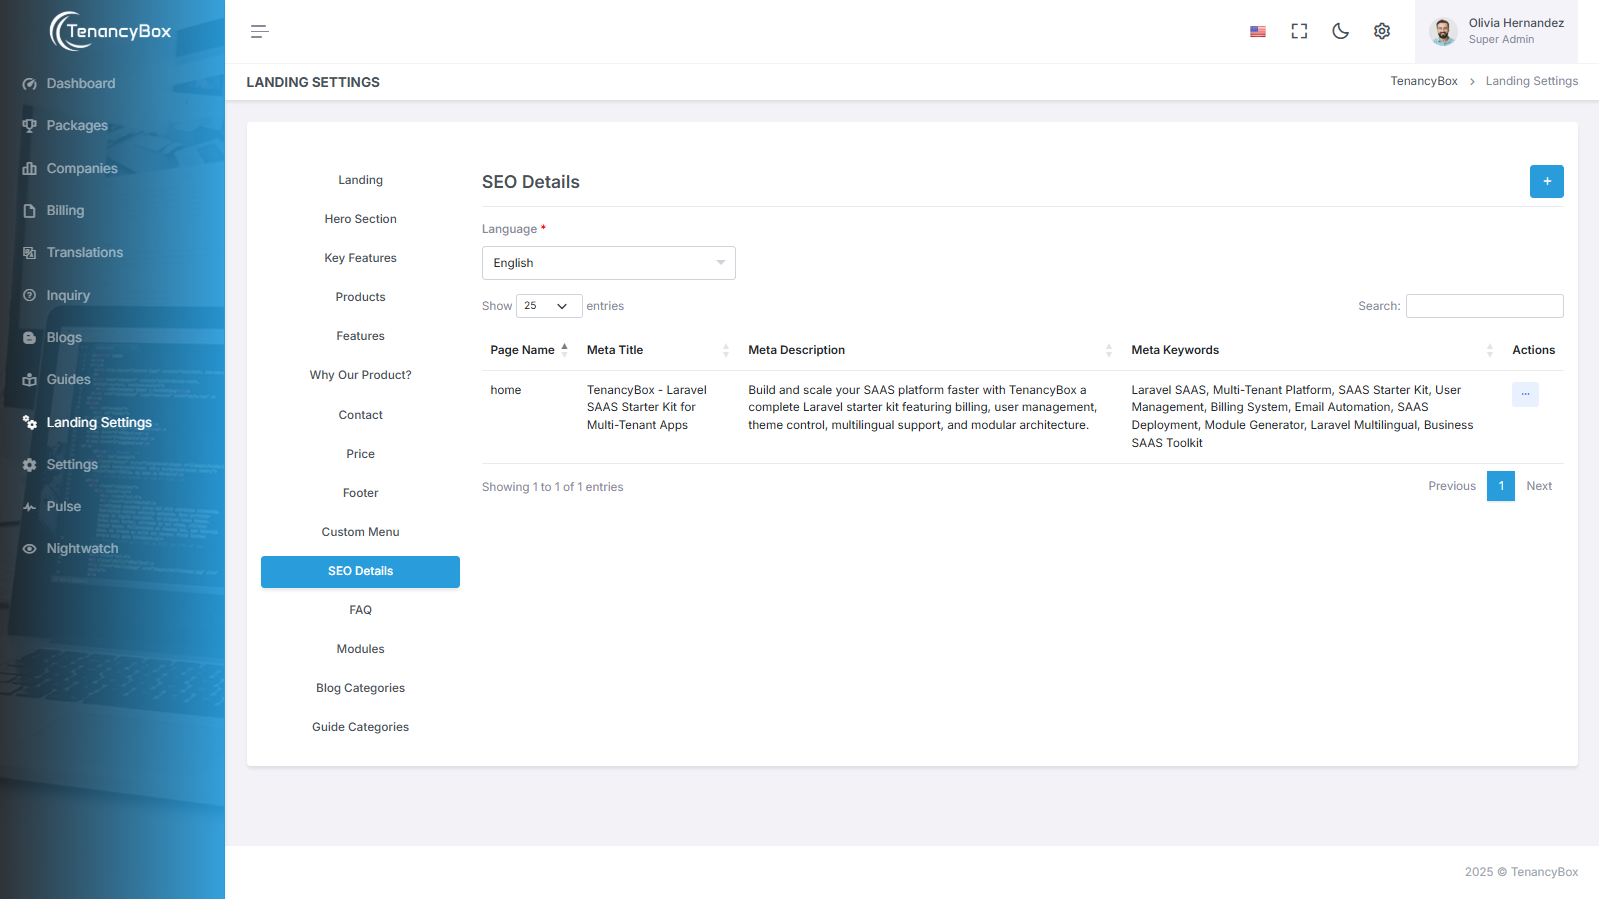Switch to dark mode with moon icon
This screenshot has height=899, width=1599.
pyautogui.click(x=1341, y=32)
